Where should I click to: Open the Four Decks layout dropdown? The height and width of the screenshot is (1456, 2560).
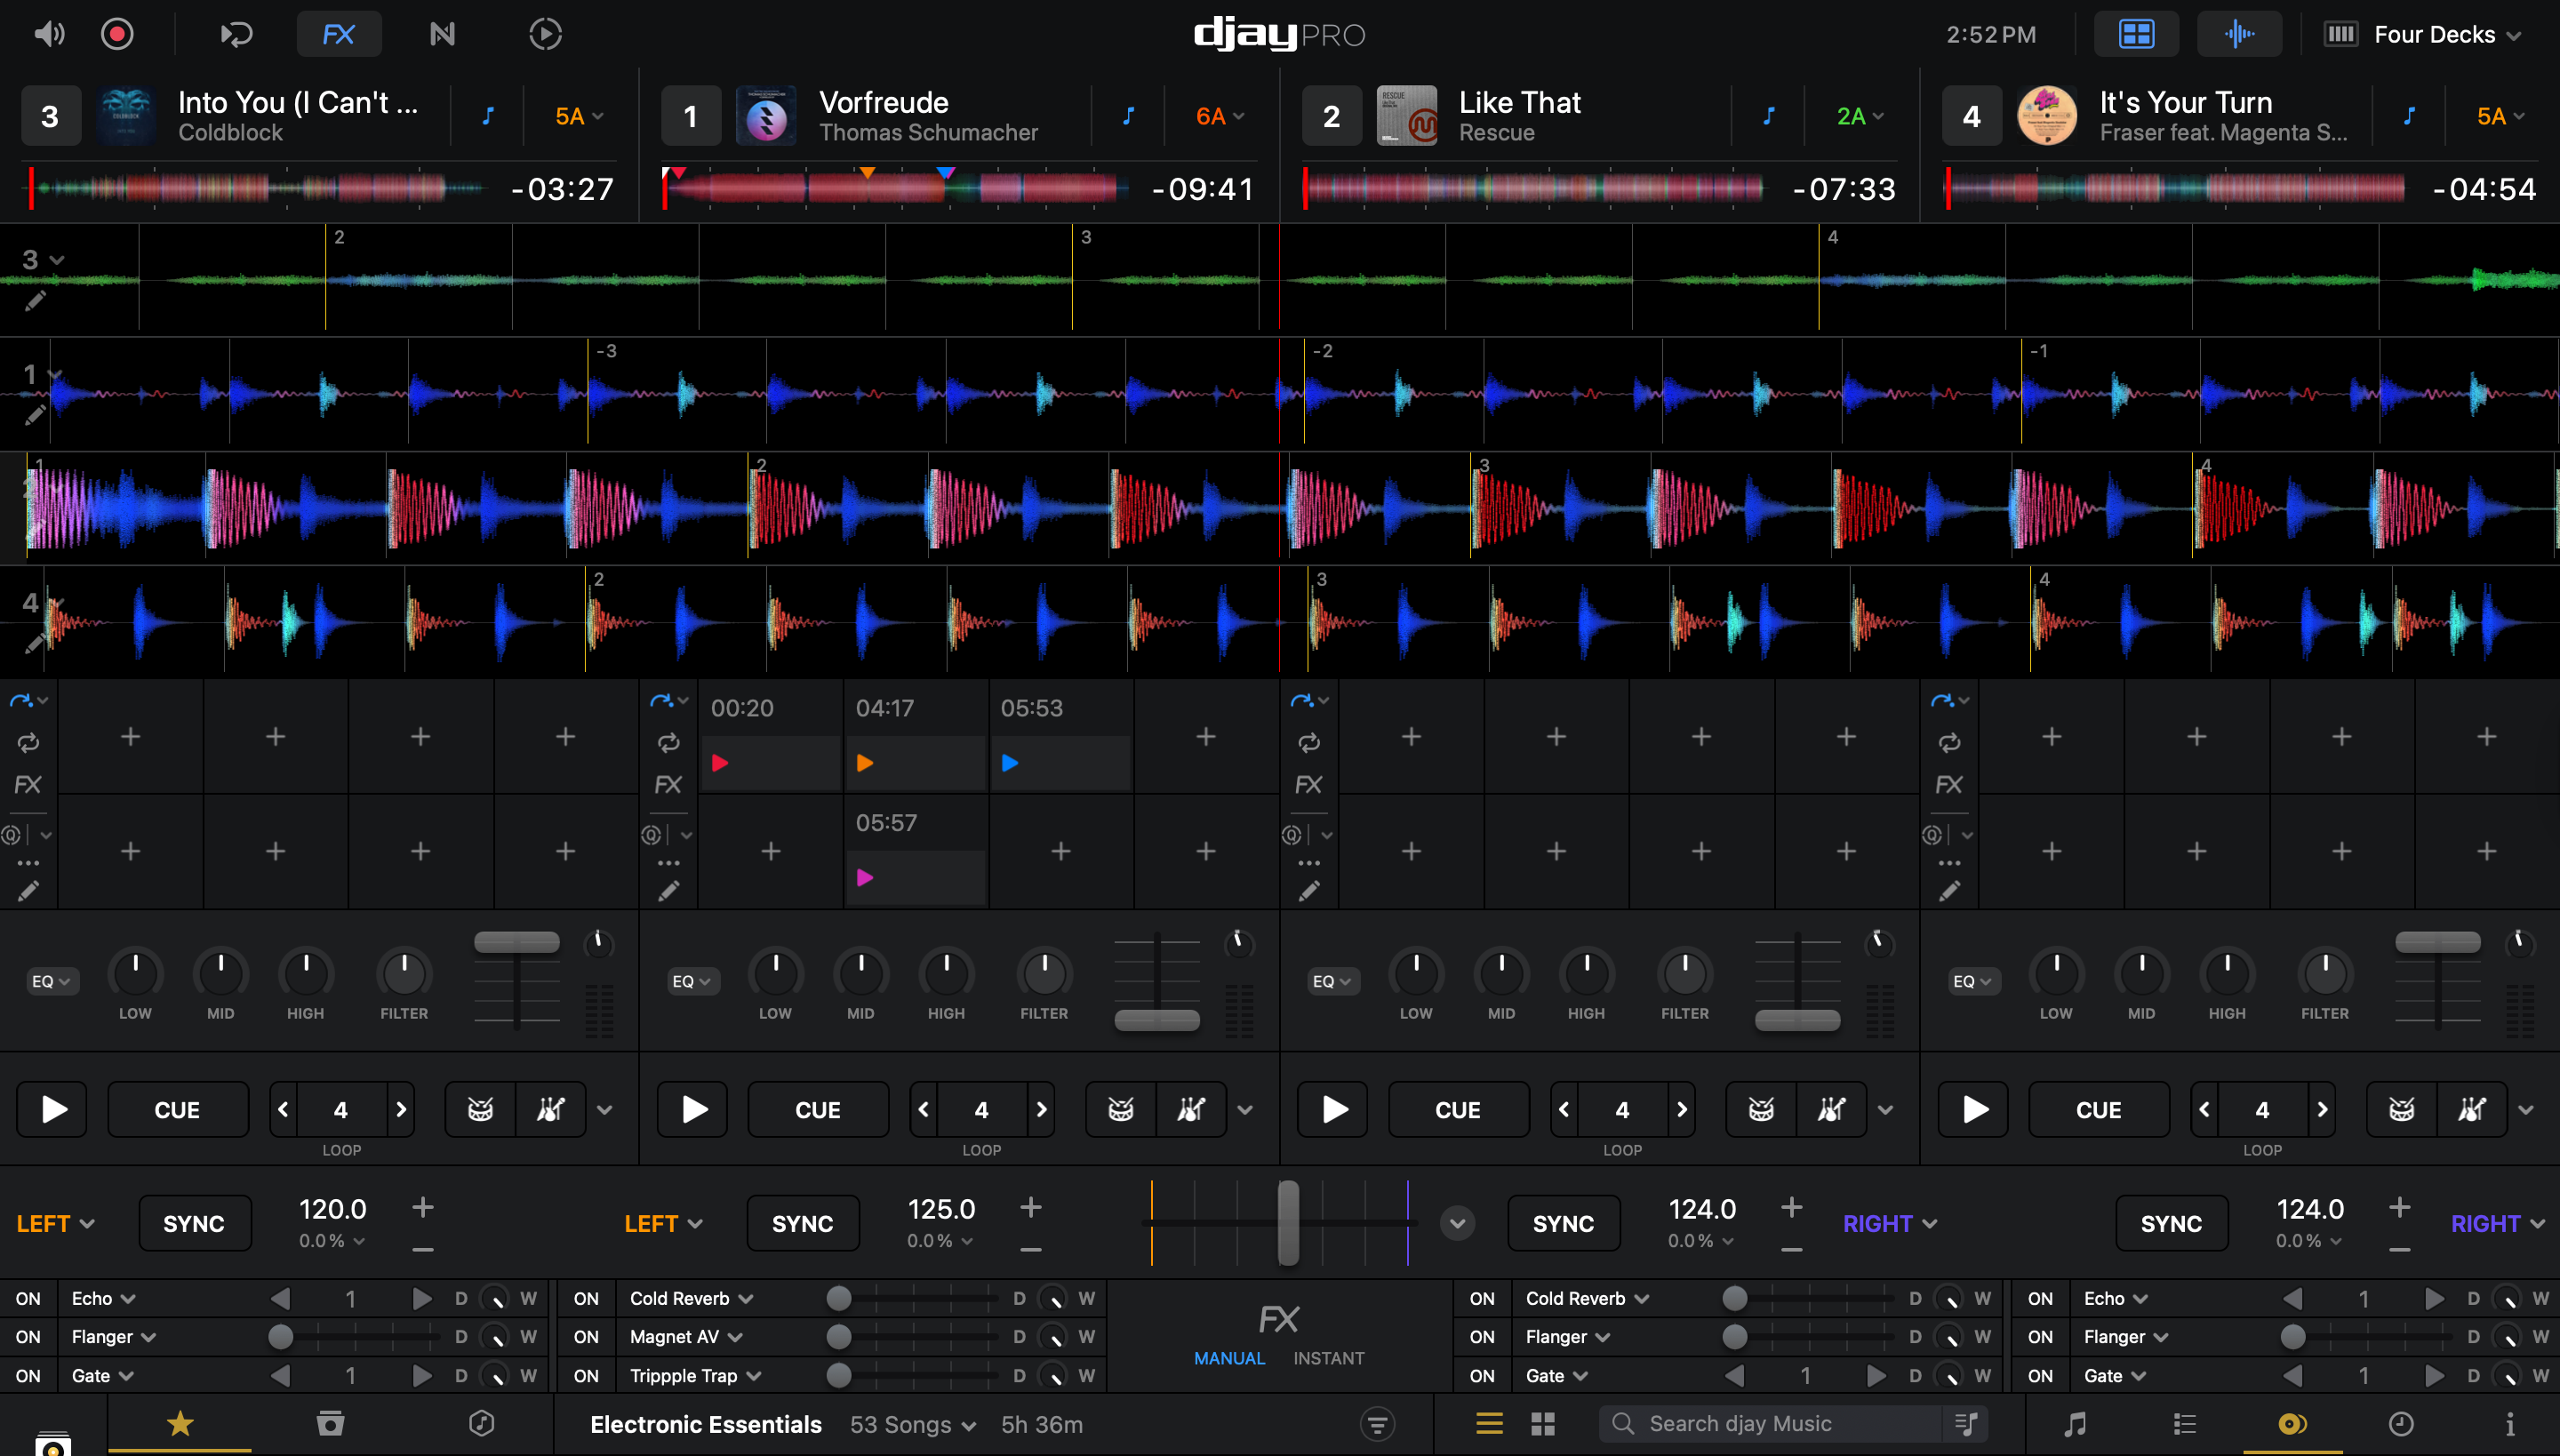[2445, 34]
